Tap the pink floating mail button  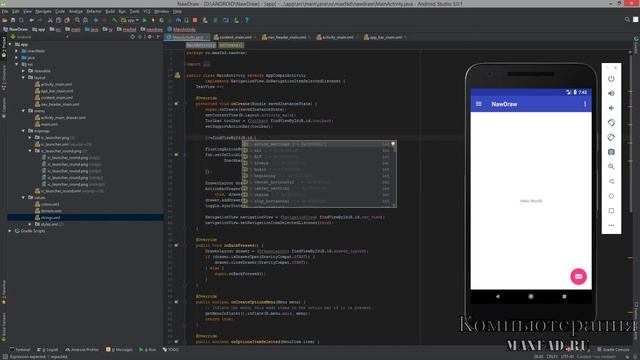[578, 276]
